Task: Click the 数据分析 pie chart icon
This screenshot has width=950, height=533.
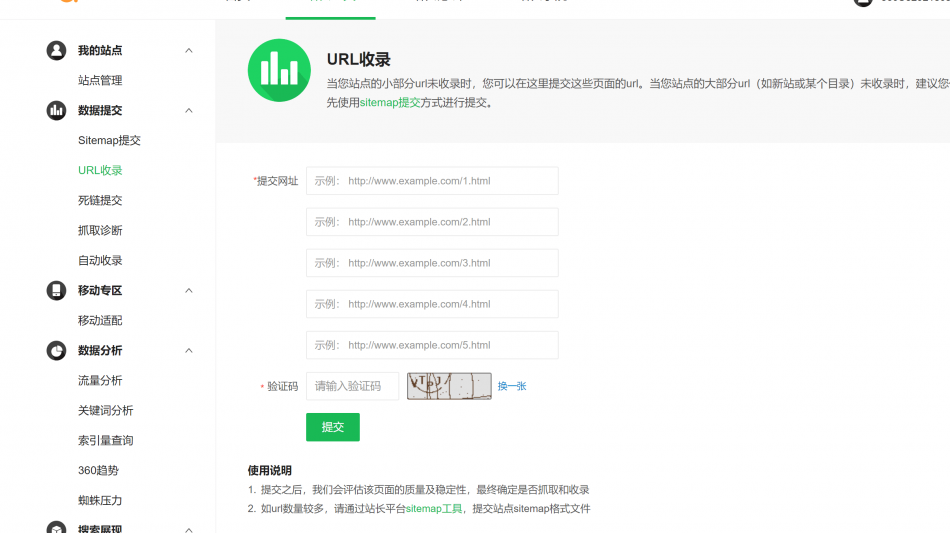Action: pyautogui.click(x=56, y=350)
